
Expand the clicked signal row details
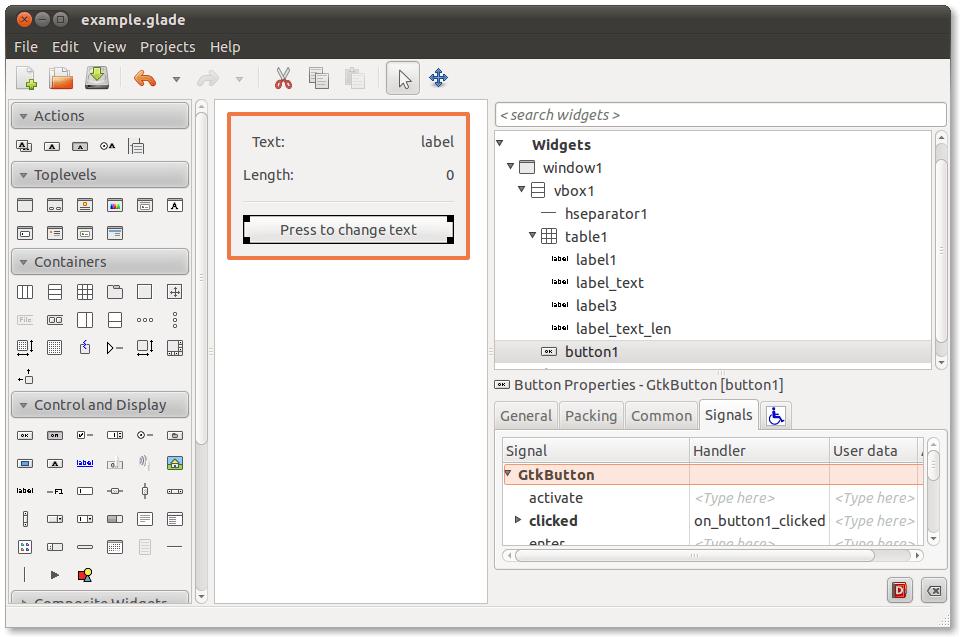516,521
